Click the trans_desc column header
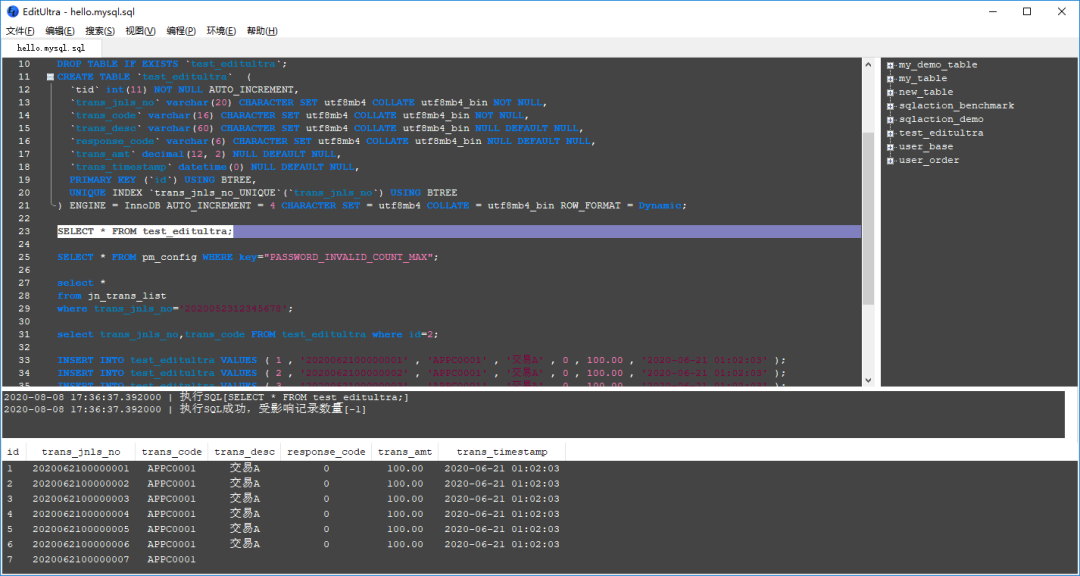1080x576 pixels. [244, 452]
